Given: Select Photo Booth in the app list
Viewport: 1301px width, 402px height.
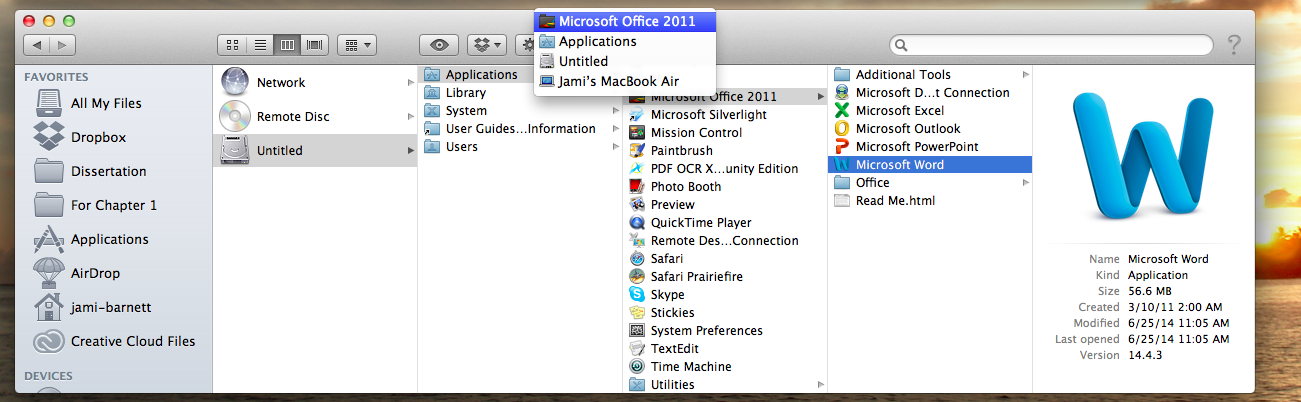Looking at the screenshot, I should coord(725,186).
